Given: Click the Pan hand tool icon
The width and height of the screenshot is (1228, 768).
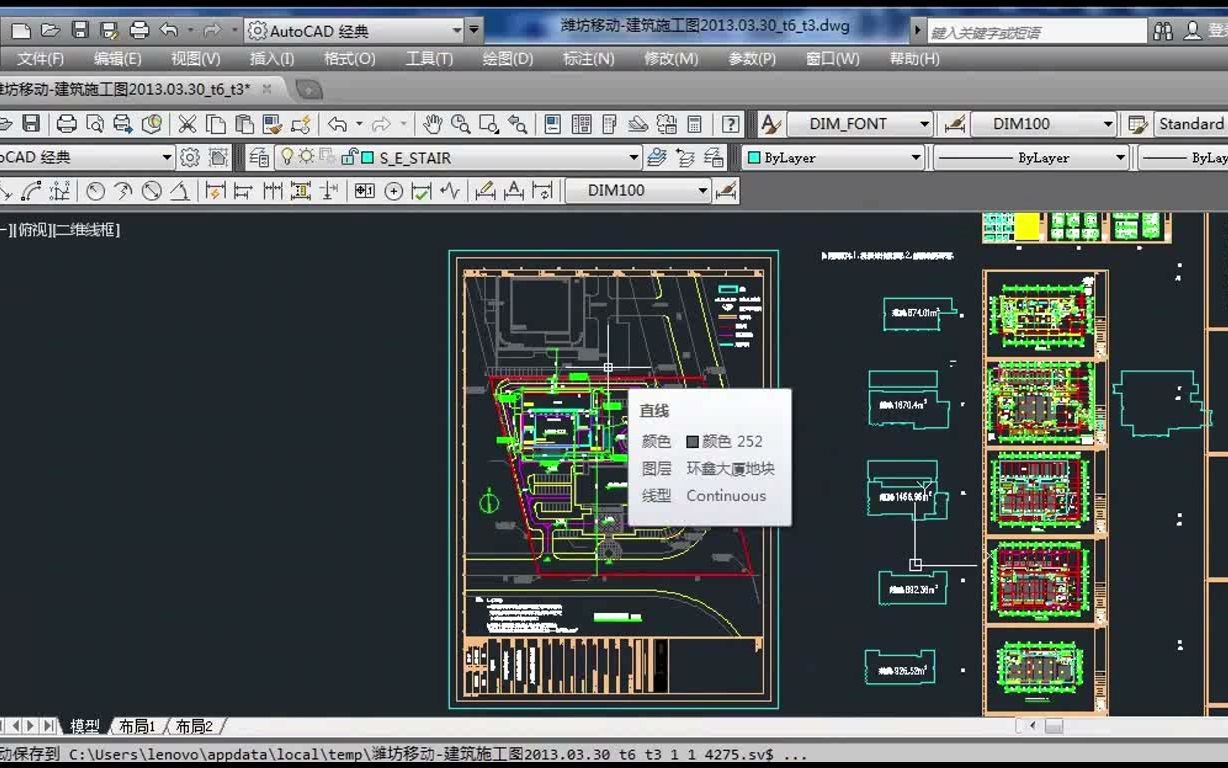Looking at the screenshot, I should pyautogui.click(x=432, y=124).
